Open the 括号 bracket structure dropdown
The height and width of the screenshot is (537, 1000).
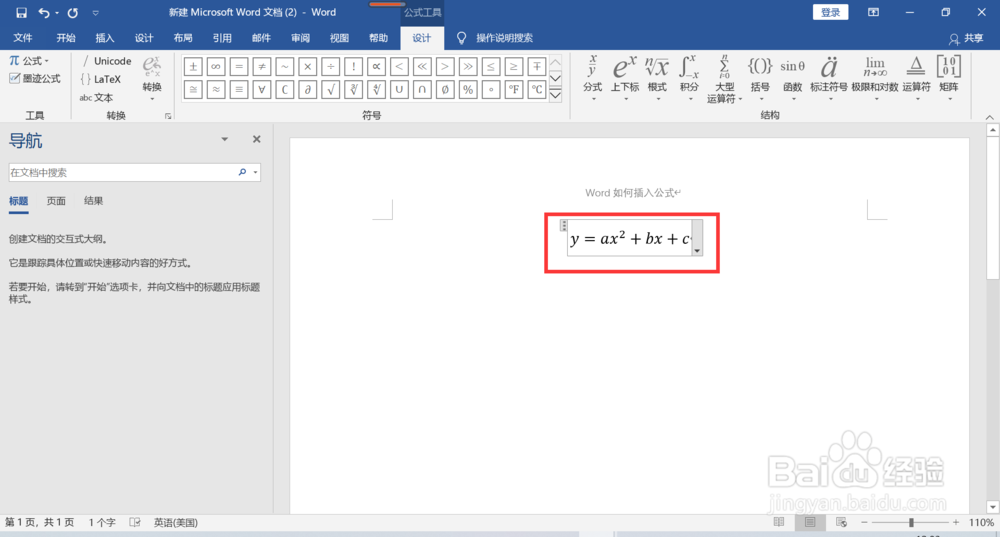tap(760, 78)
